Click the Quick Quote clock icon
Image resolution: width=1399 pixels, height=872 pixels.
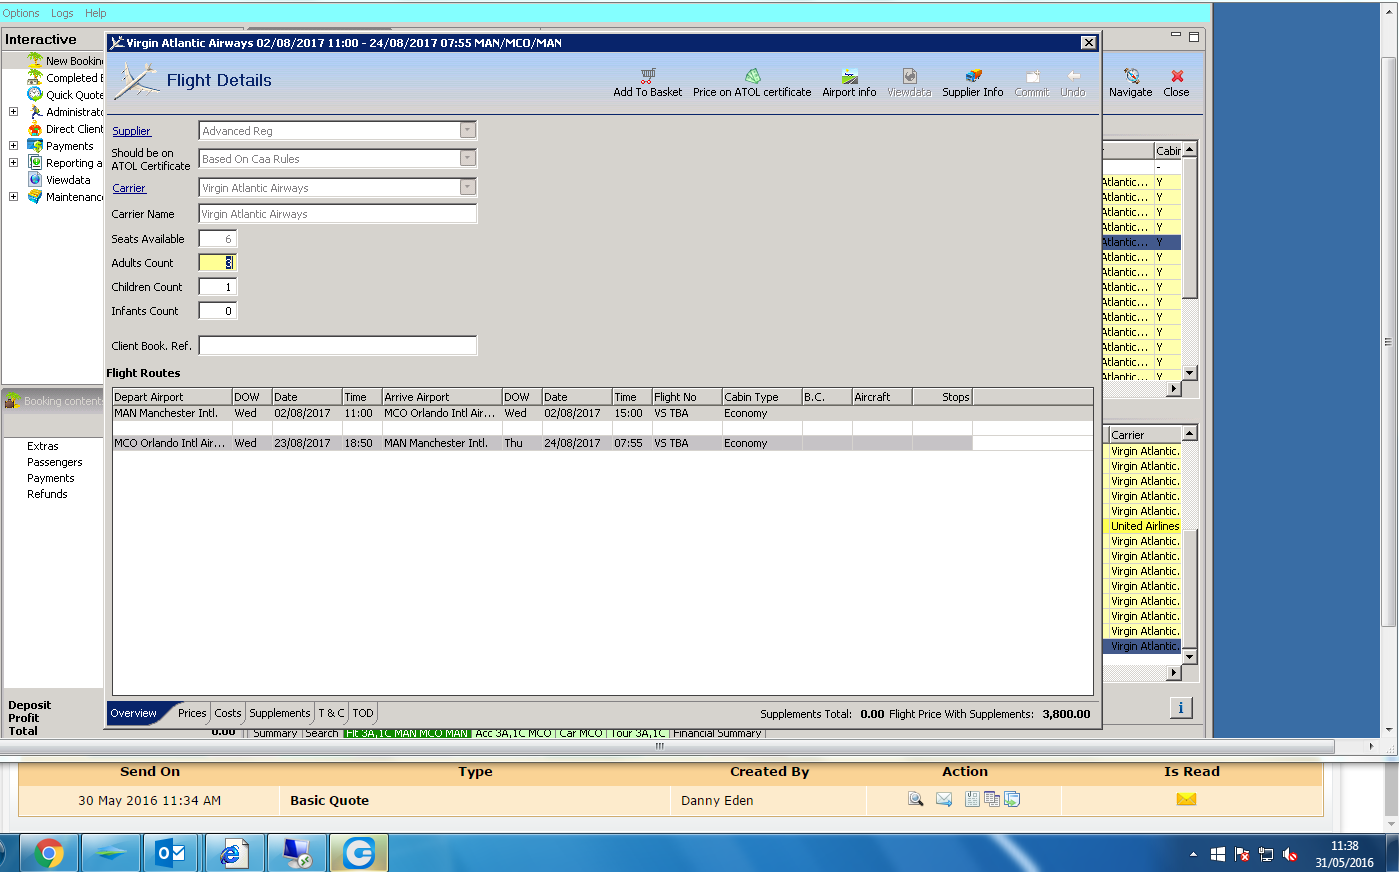(x=35, y=94)
